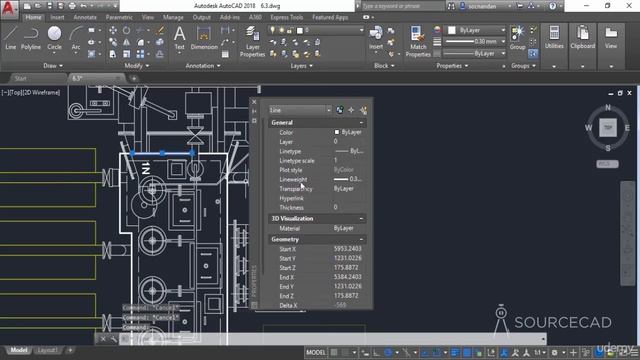Toggle lineweight display in status bar

[x=455, y=352]
